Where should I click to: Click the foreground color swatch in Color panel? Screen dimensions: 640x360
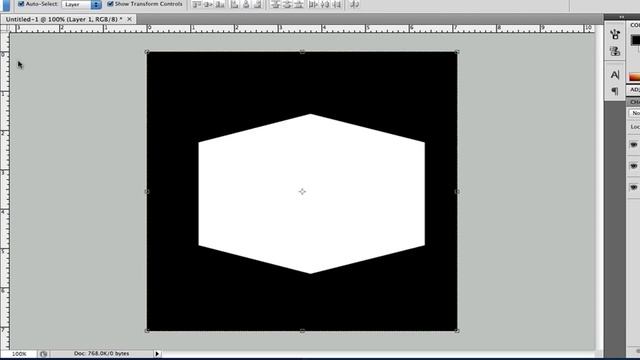[x=635, y=40]
